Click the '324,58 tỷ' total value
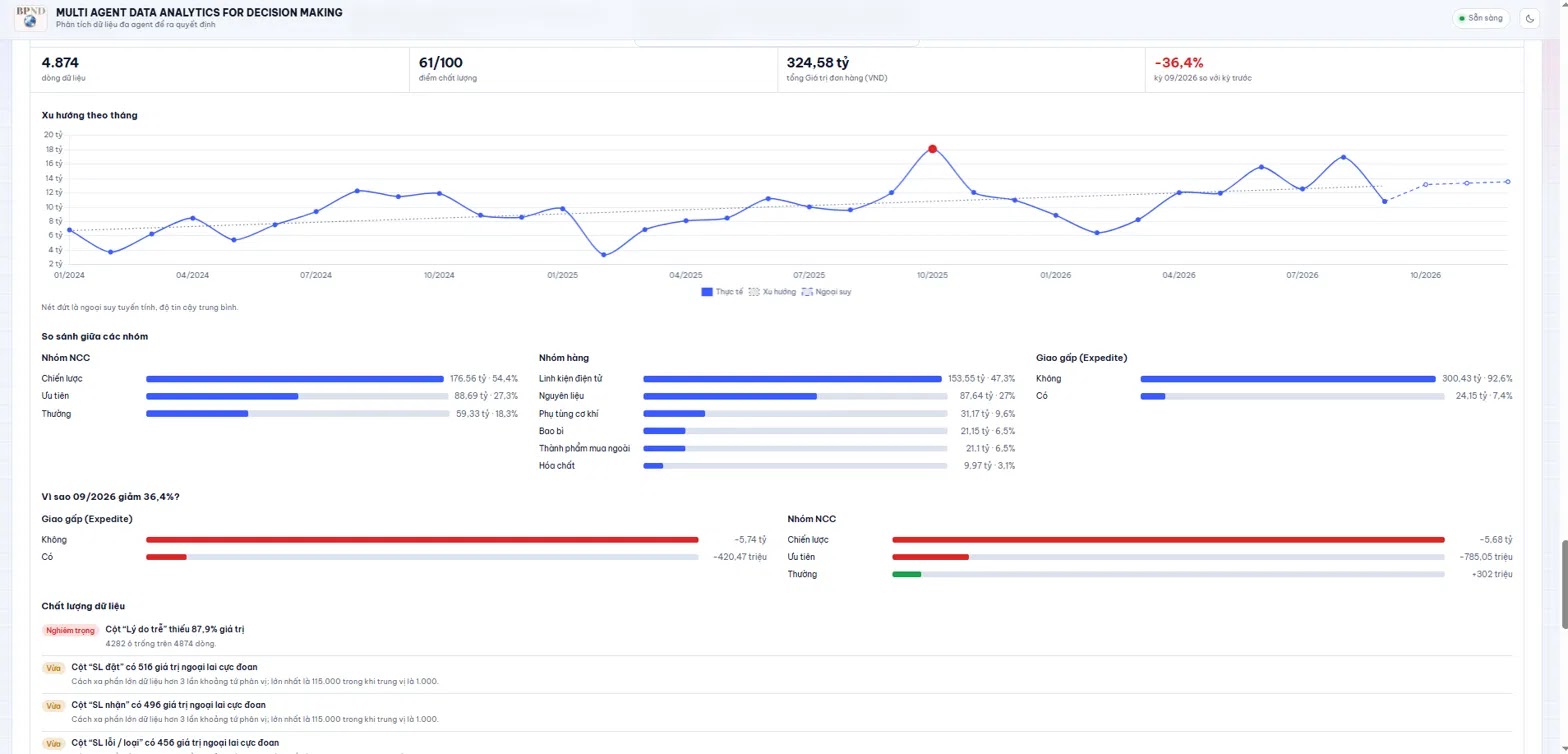This screenshot has height=754, width=1568. coord(818,62)
